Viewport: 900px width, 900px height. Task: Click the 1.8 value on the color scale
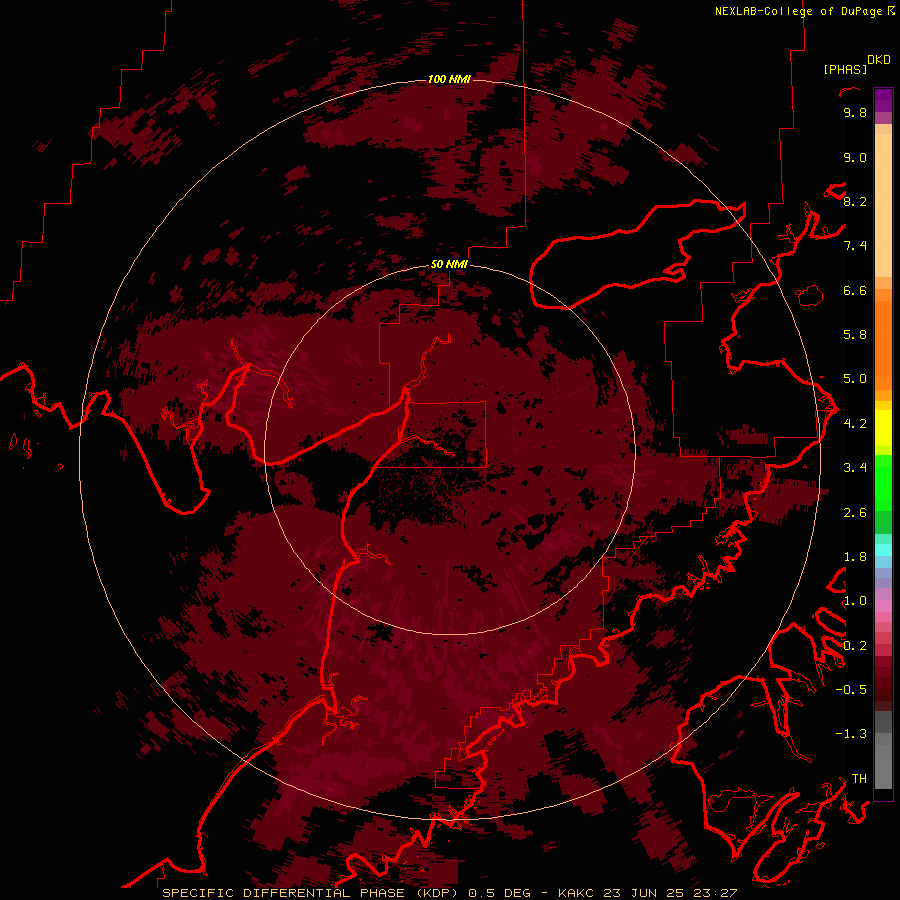point(855,557)
